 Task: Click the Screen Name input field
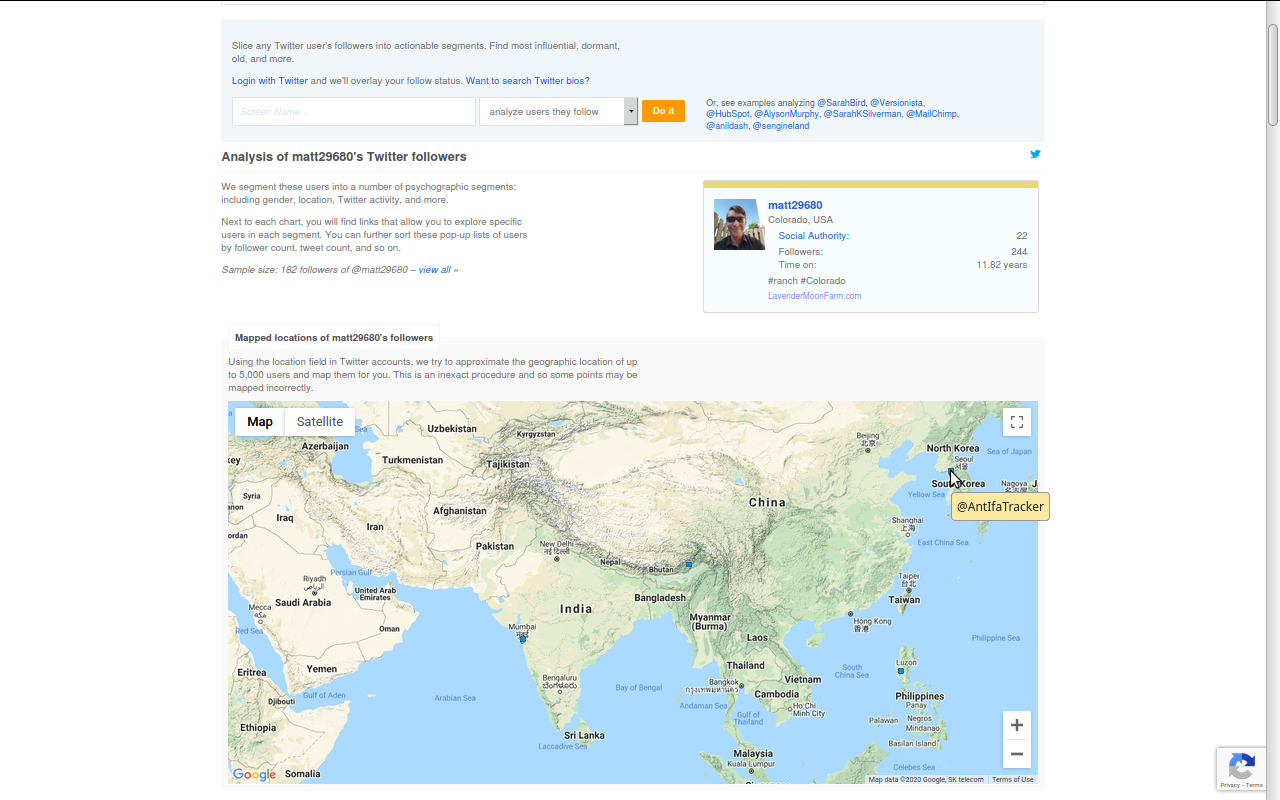point(354,111)
